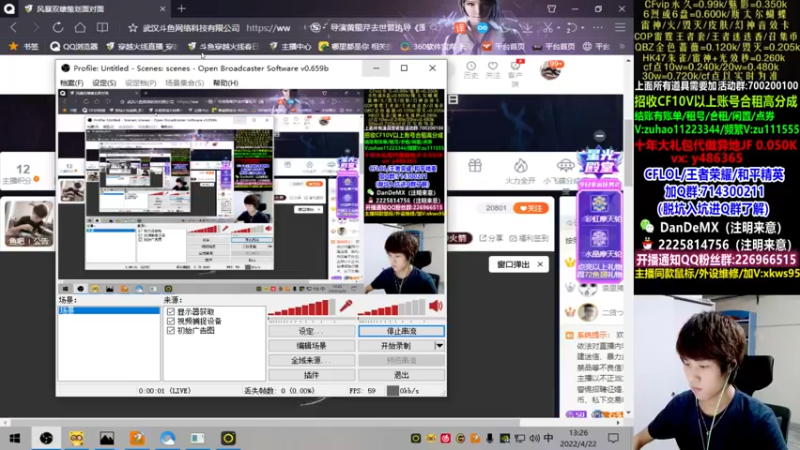Open the gift box icon
Screen dimensions: 800x450
tap(475, 165)
